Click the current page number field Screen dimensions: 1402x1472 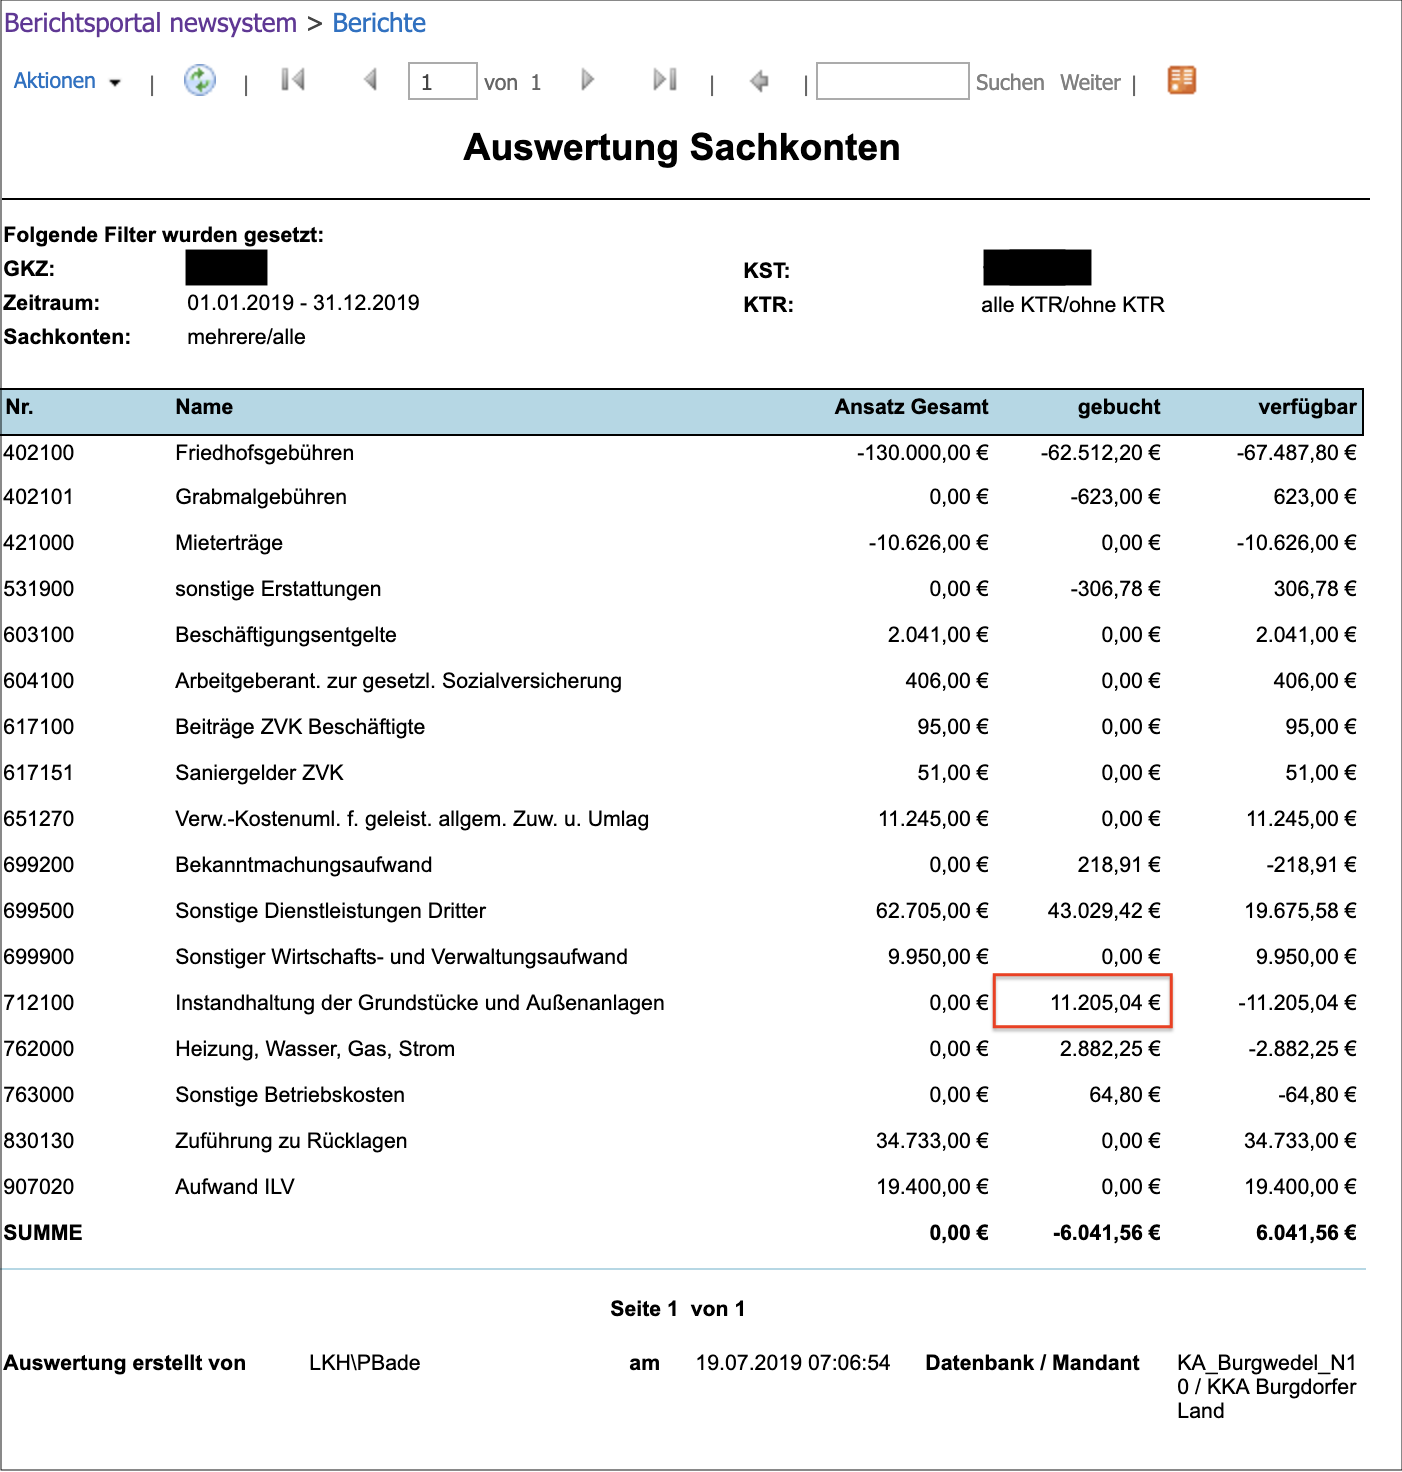click(x=442, y=82)
